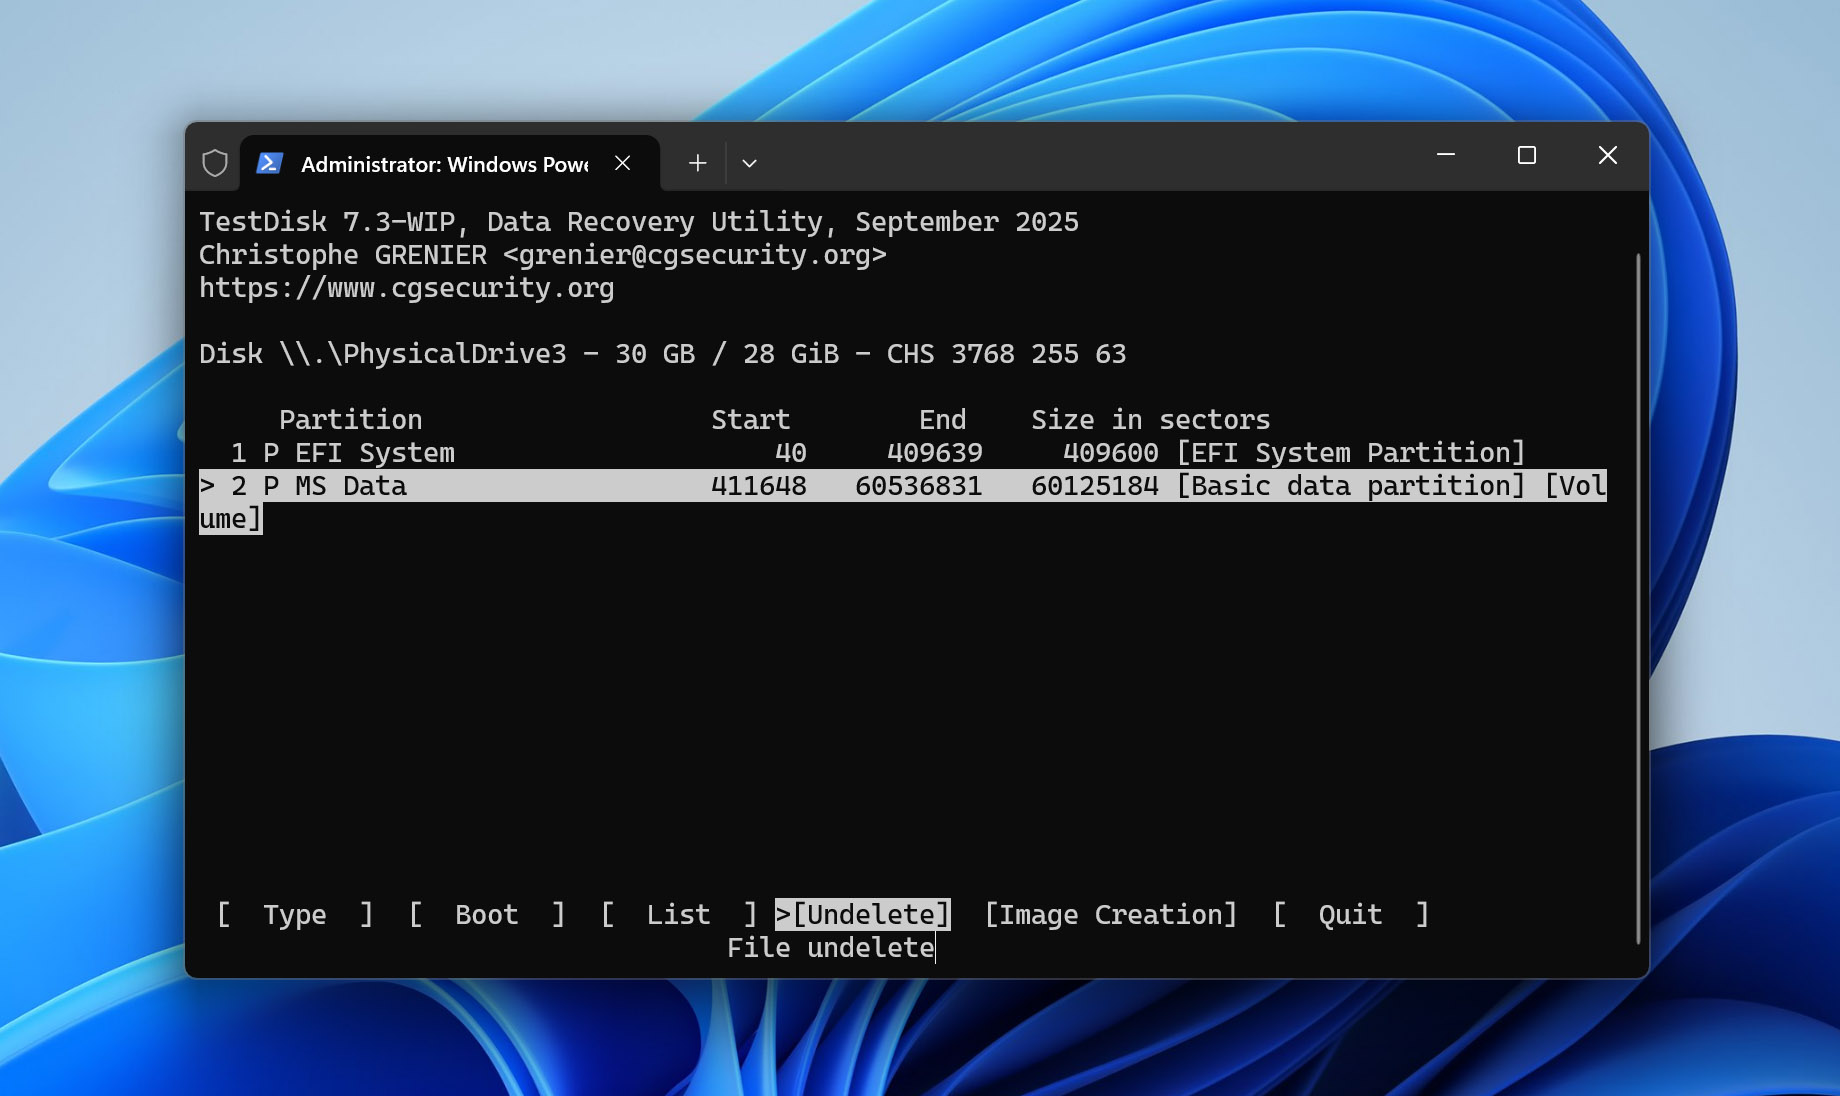The width and height of the screenshot is (1840, 1096).
Task: Click the Christophe GRENIER author name
Action: point(343,255)
